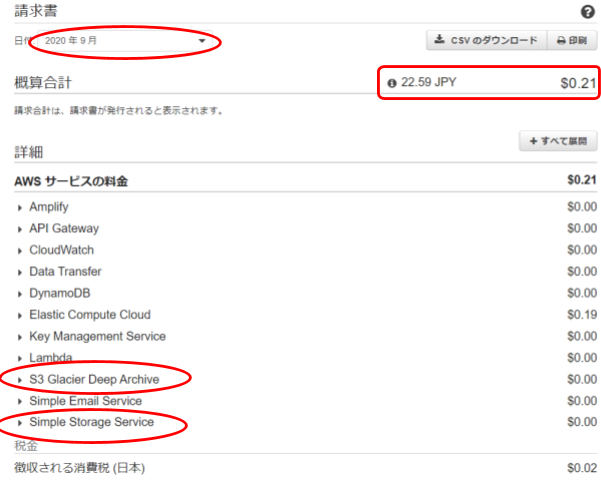This screenshot has height=483, width=601.
Task: Click the $0.02 consumption tax amount
Action: (582, 468)
